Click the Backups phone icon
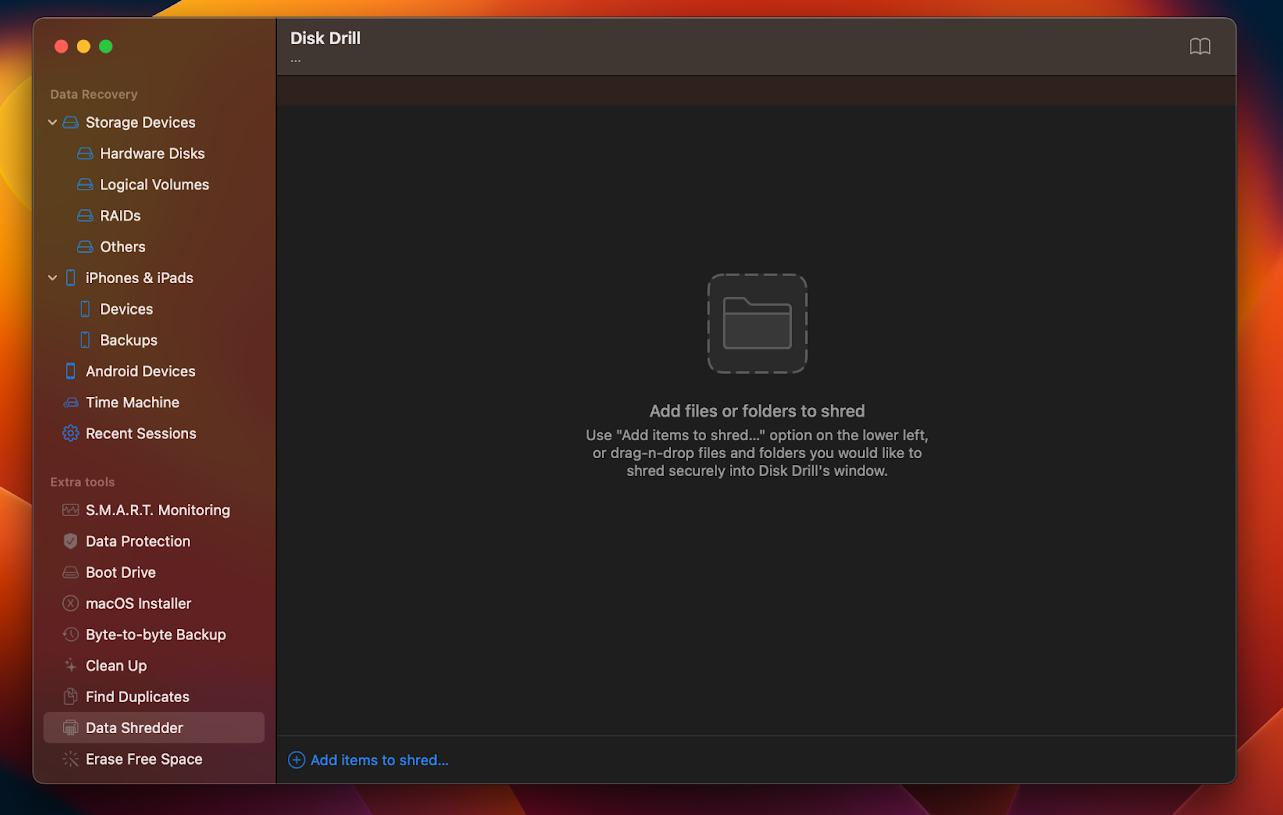The width and height of the screenshot is (1283, 815). point(85,340)
